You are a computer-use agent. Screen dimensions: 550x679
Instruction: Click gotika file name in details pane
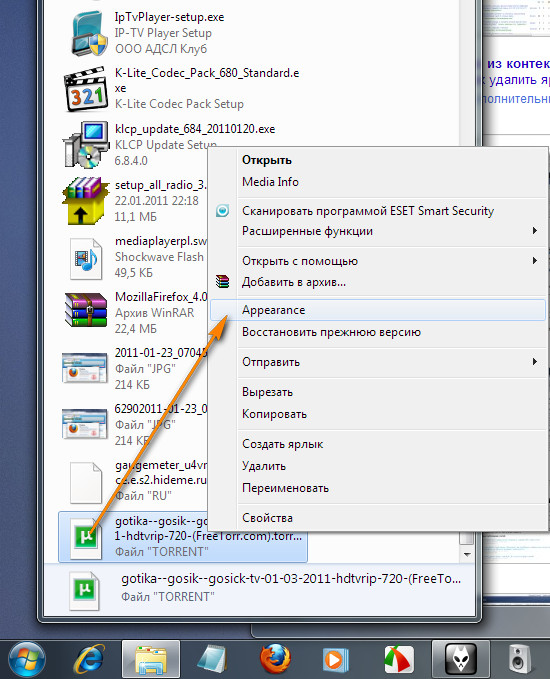pos(291,579)
